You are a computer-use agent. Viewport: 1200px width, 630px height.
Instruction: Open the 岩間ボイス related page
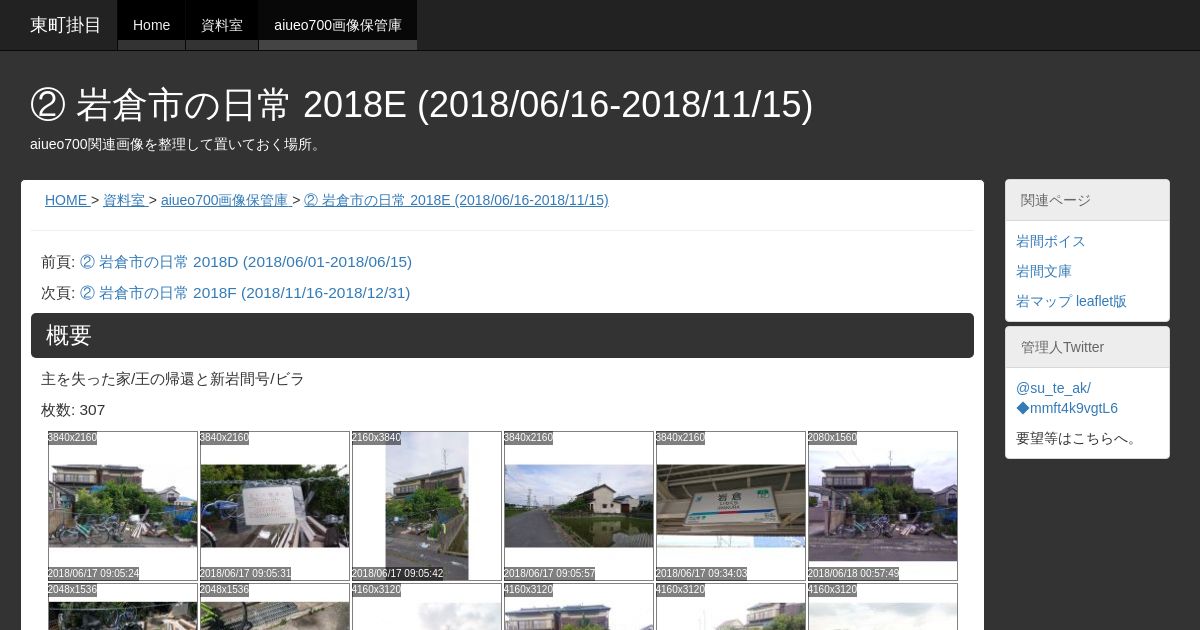point(1051,241)
